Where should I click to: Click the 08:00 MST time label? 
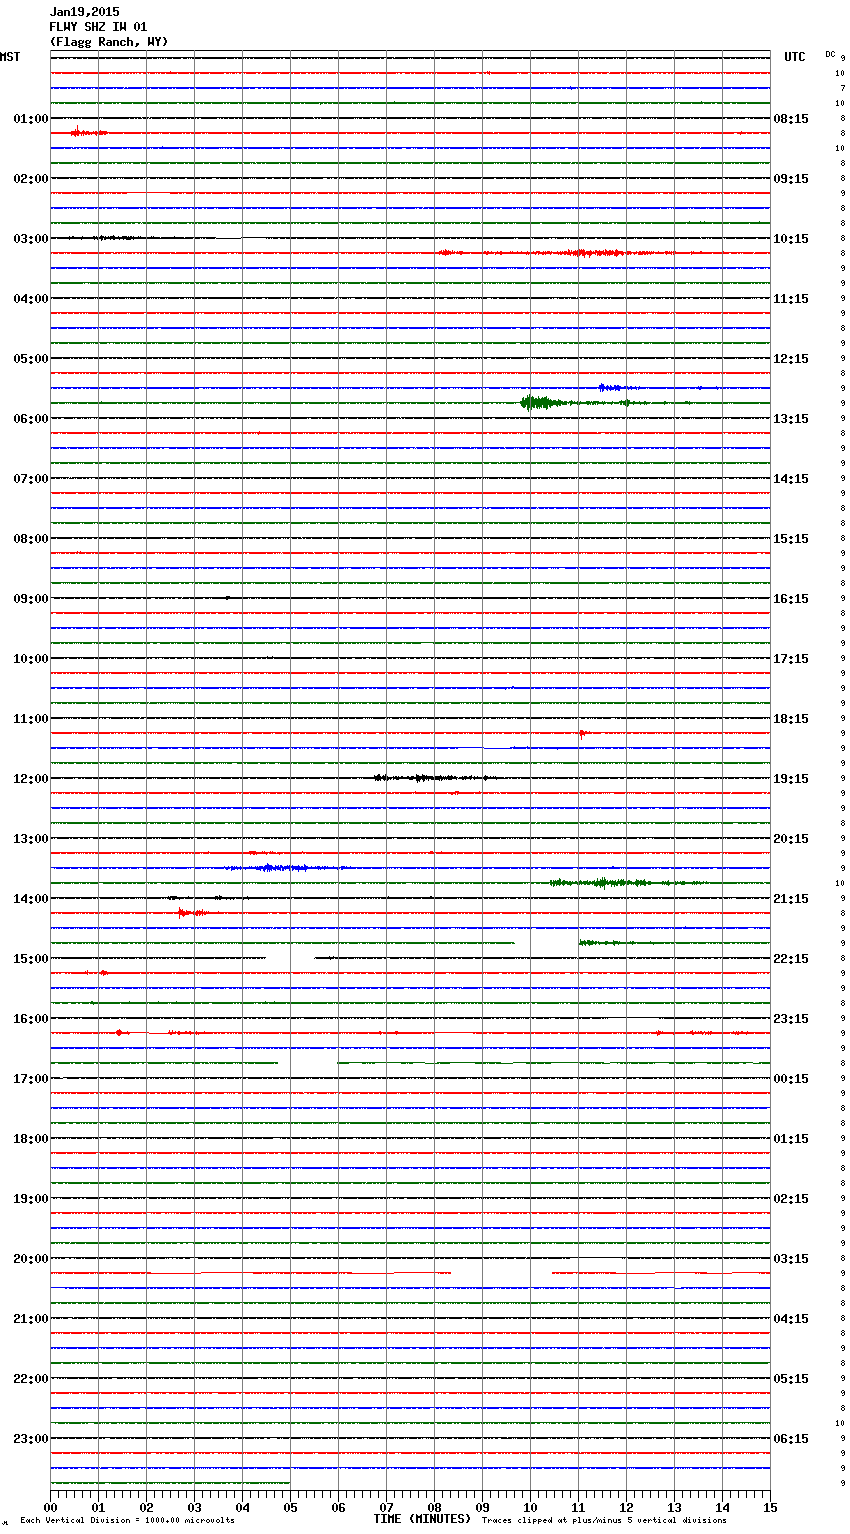[x=30, y=539]
